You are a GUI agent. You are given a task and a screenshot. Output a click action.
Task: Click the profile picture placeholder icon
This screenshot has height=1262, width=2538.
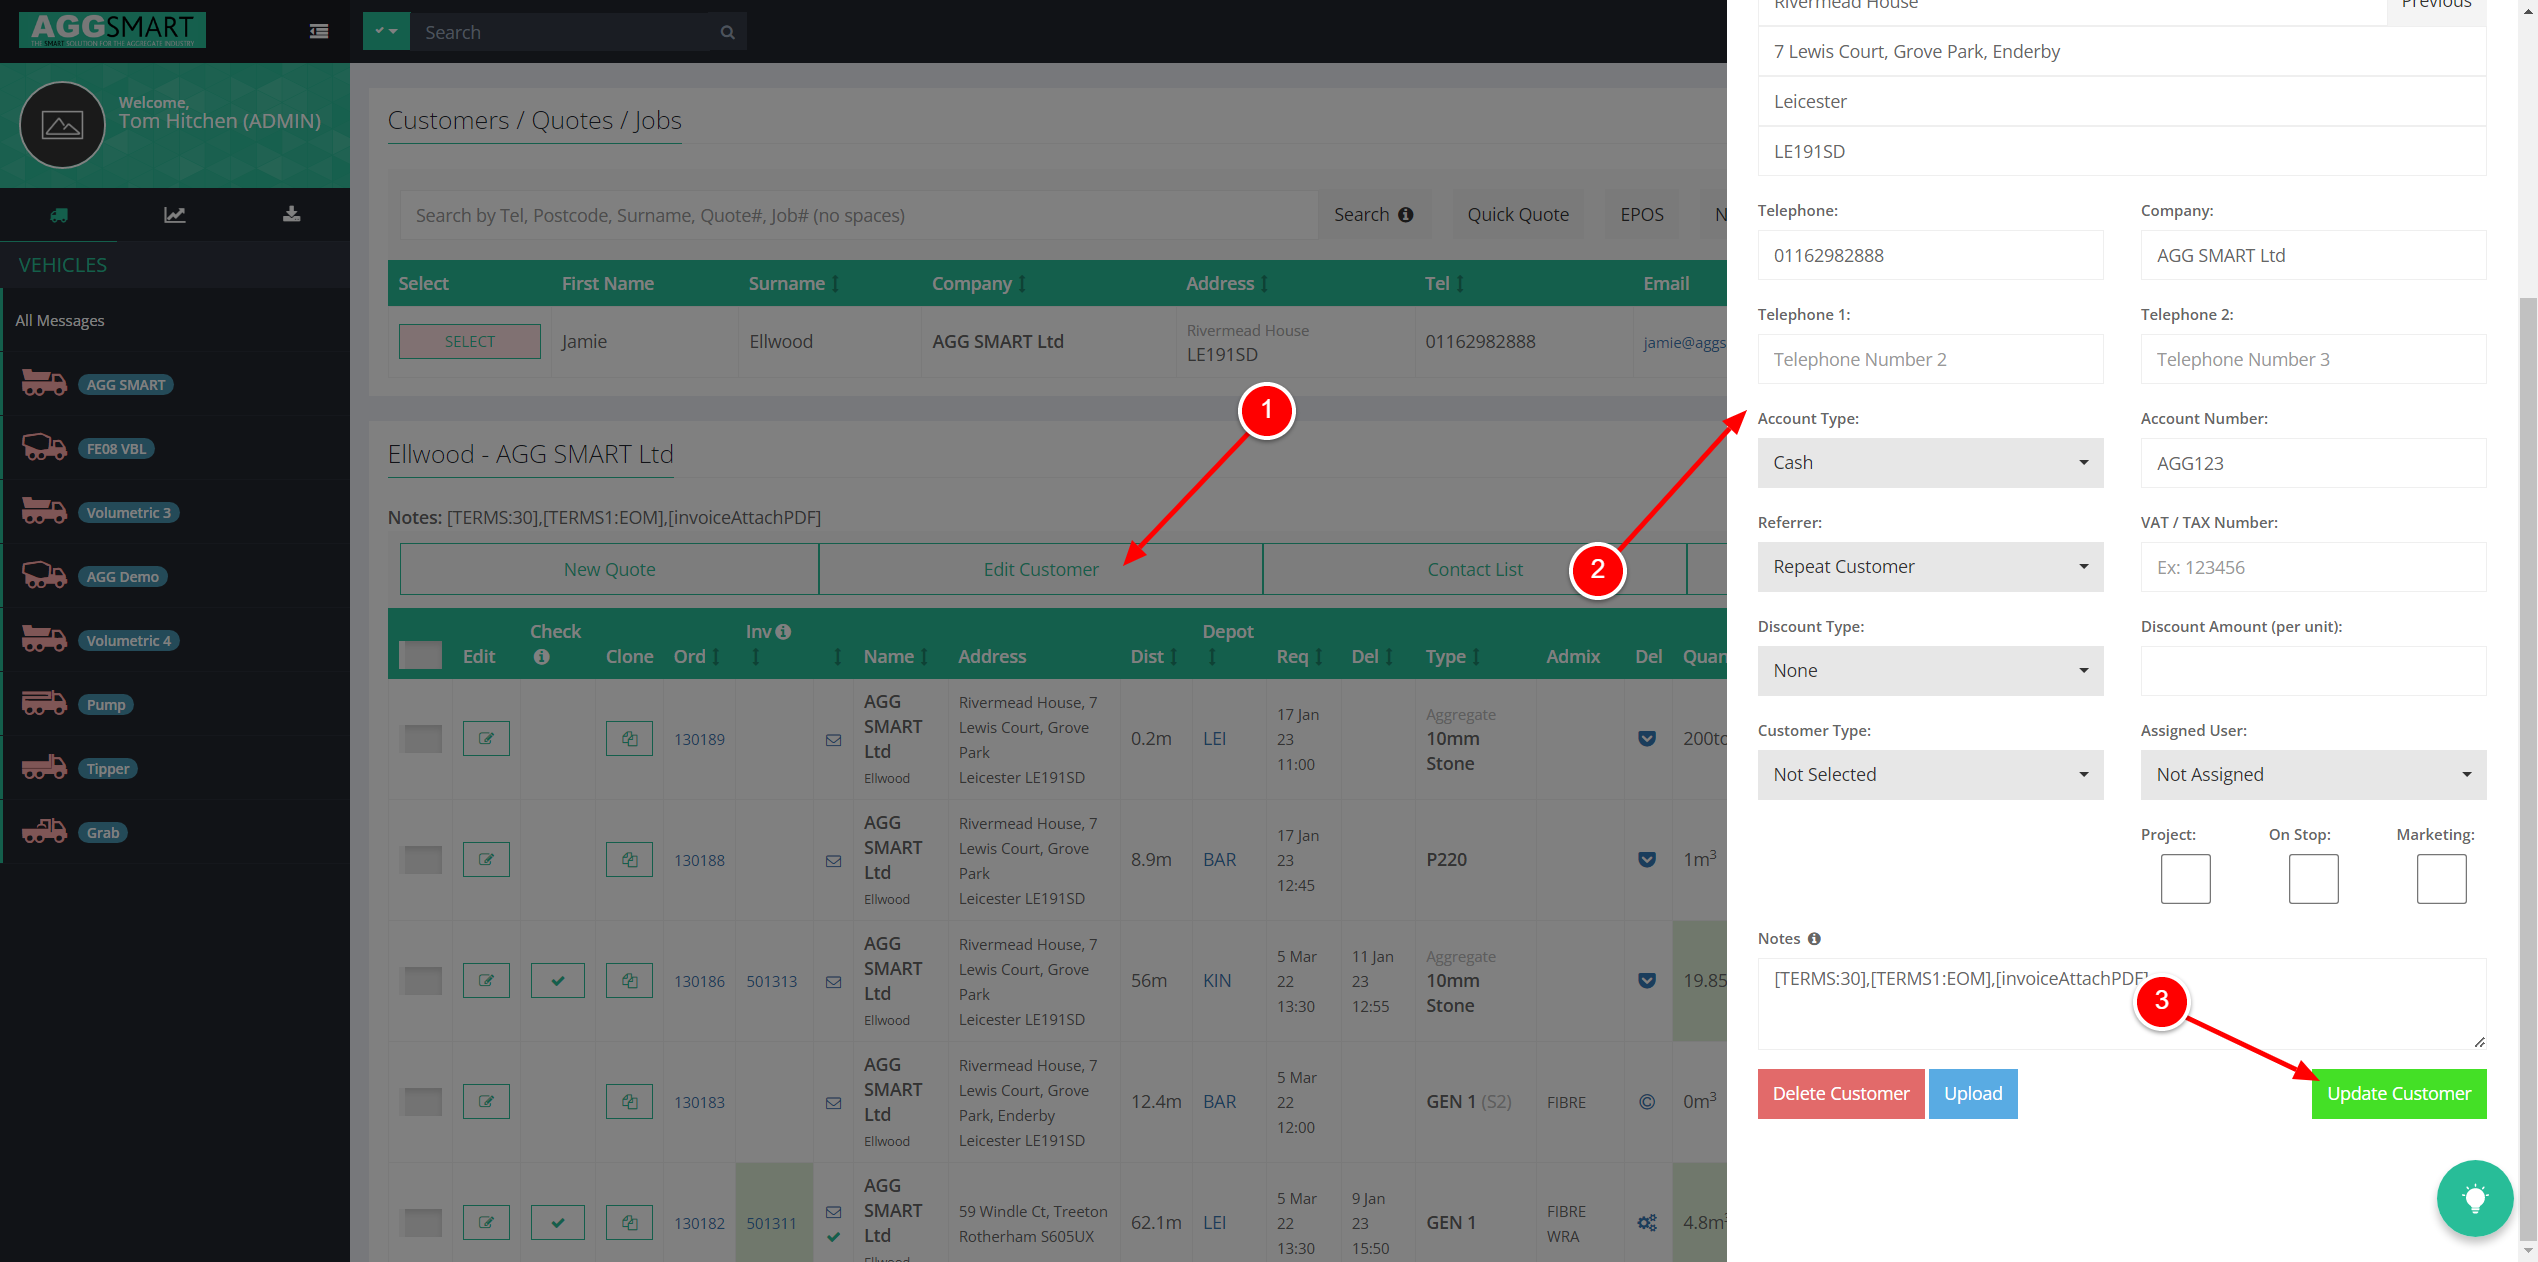coord(62,125)
